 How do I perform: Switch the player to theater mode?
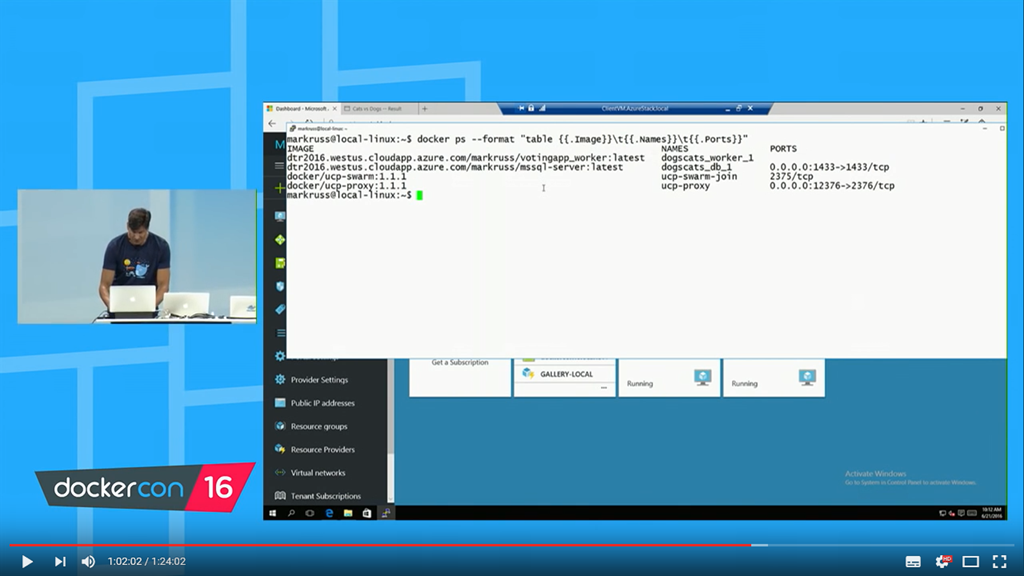tap(971, 562)
